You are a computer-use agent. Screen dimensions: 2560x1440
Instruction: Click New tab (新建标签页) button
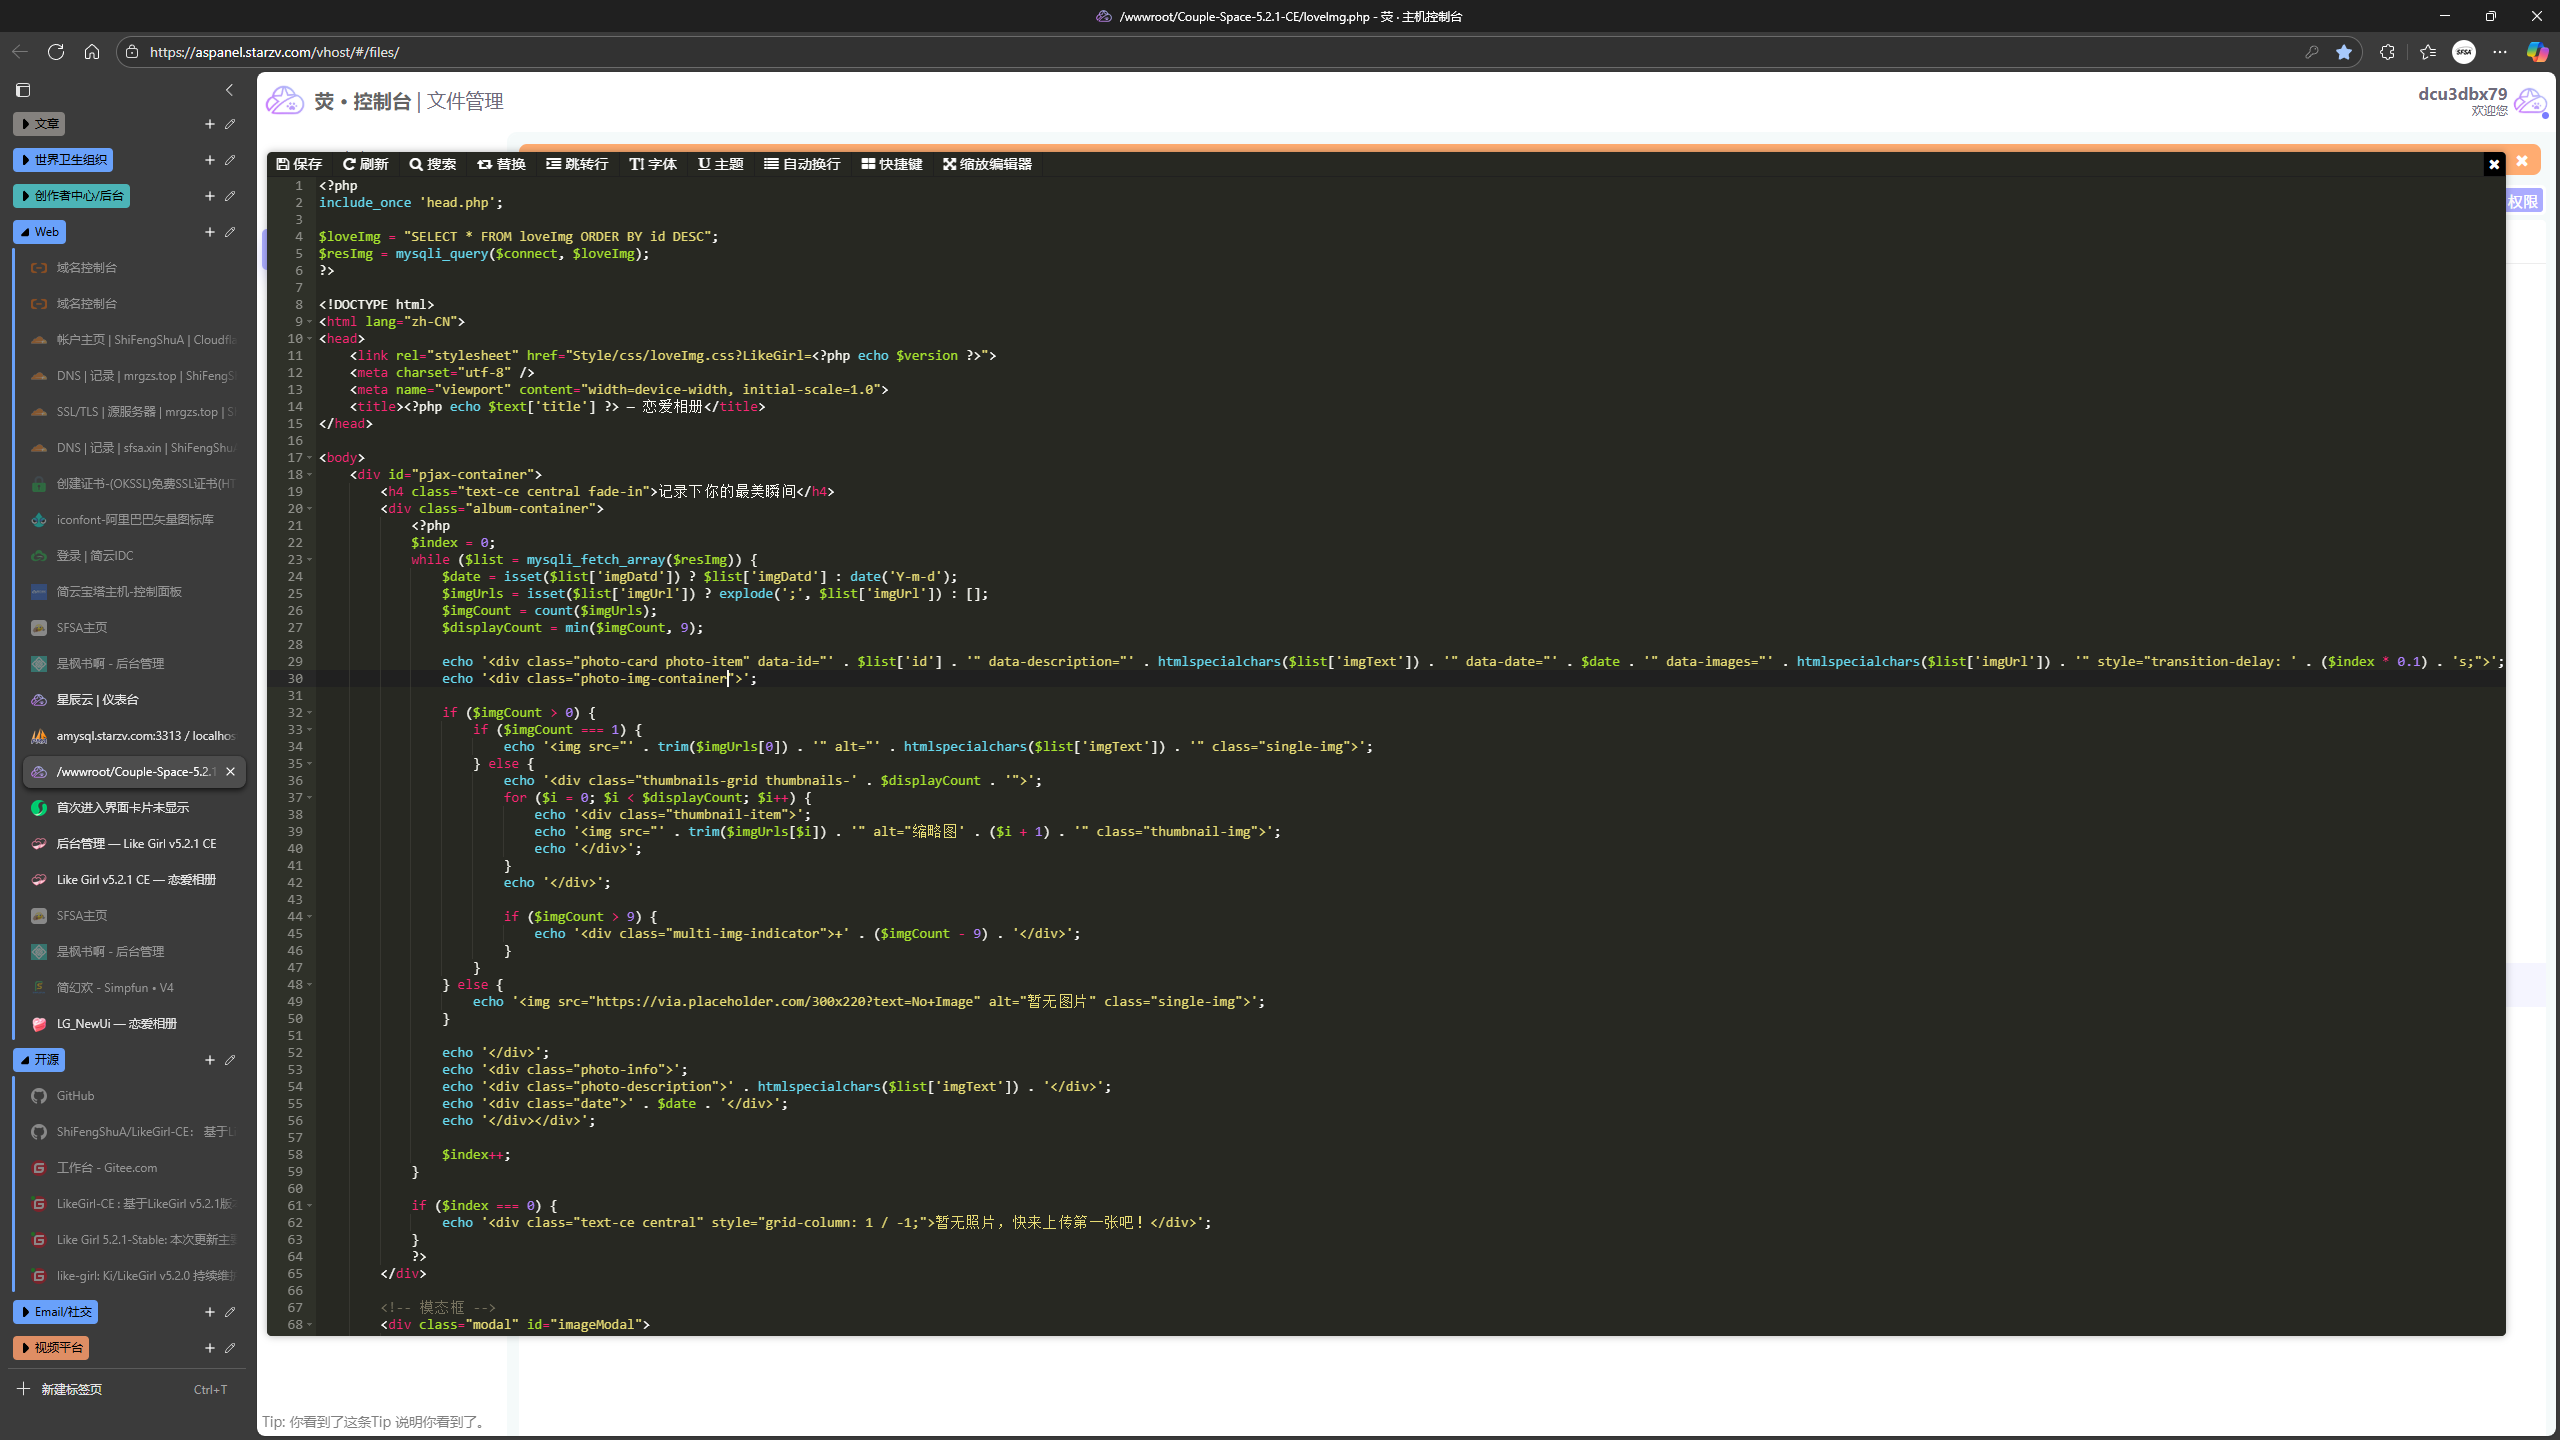[x=71, y=1389]
